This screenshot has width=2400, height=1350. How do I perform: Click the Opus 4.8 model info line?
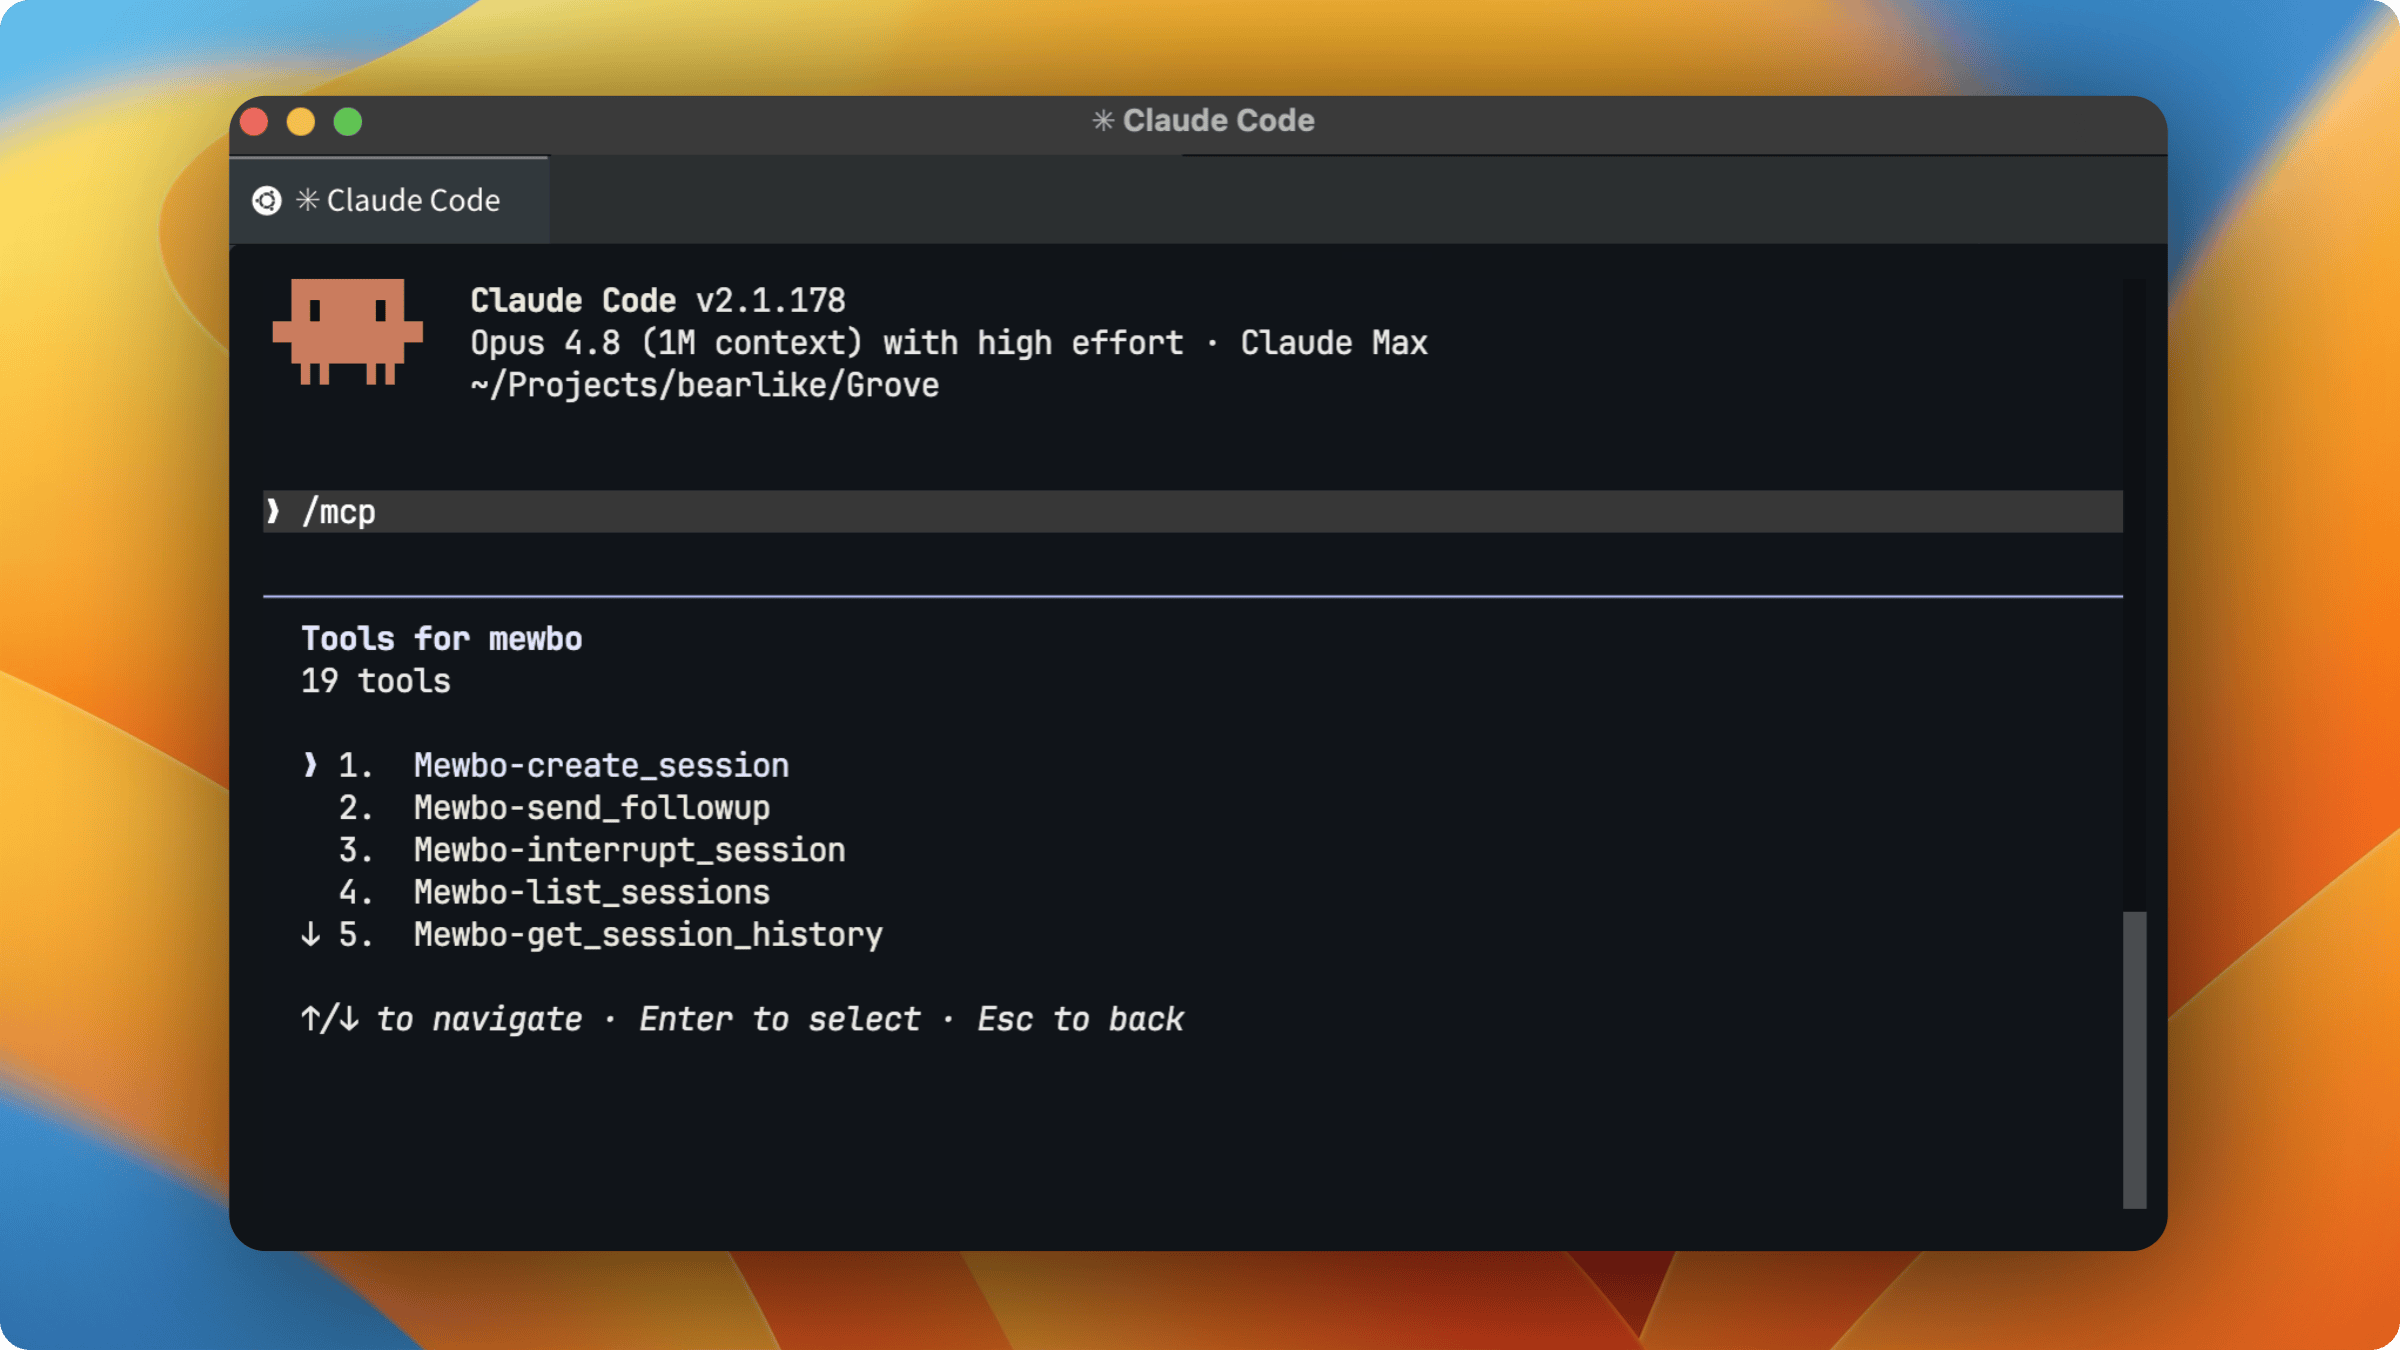pos(949,343)
